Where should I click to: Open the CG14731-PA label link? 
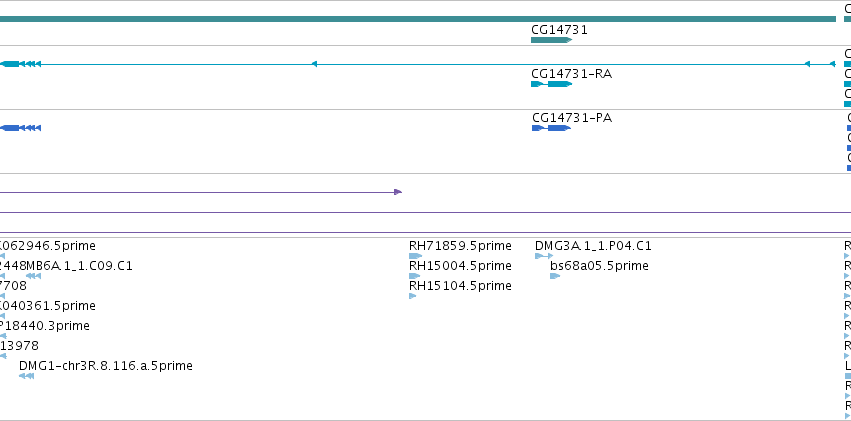coord(572,118)
